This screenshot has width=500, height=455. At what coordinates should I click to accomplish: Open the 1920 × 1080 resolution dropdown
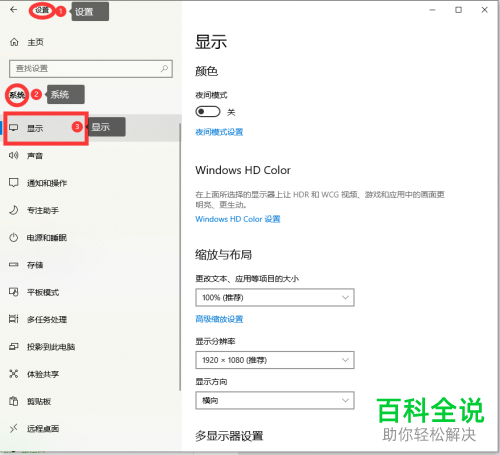[275, 360]
